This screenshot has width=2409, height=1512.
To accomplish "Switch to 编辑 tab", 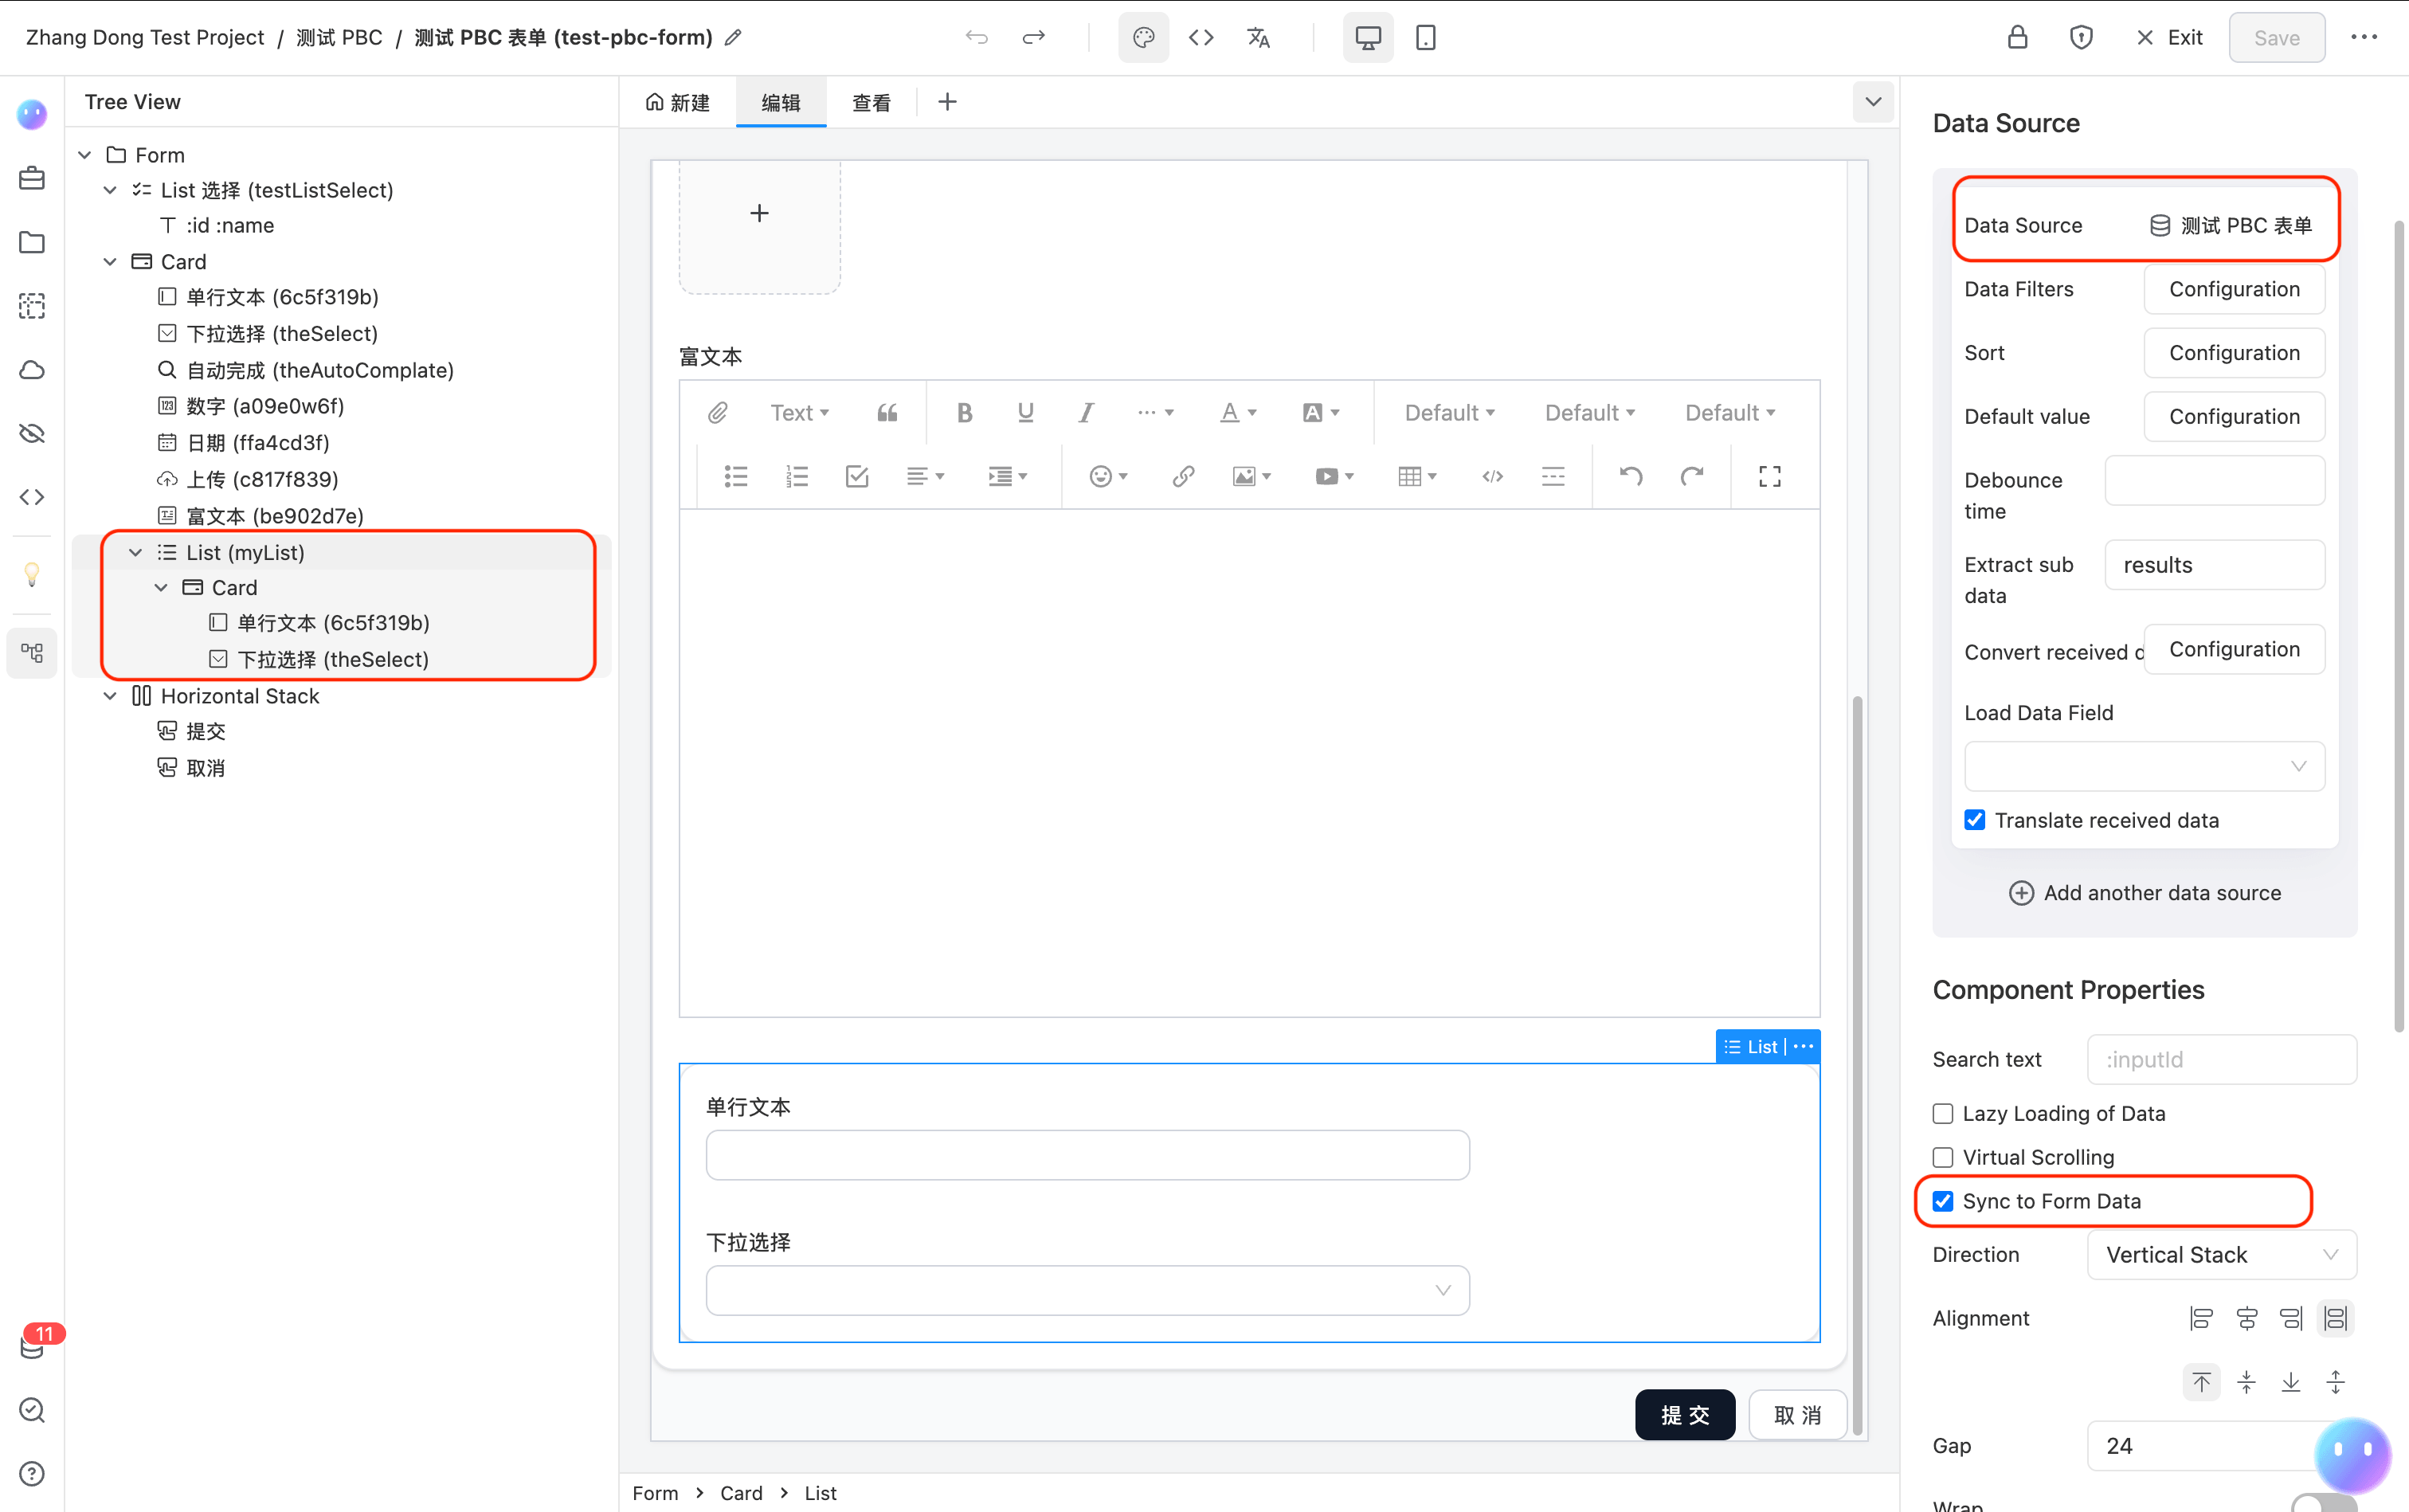I will point(780,102).
